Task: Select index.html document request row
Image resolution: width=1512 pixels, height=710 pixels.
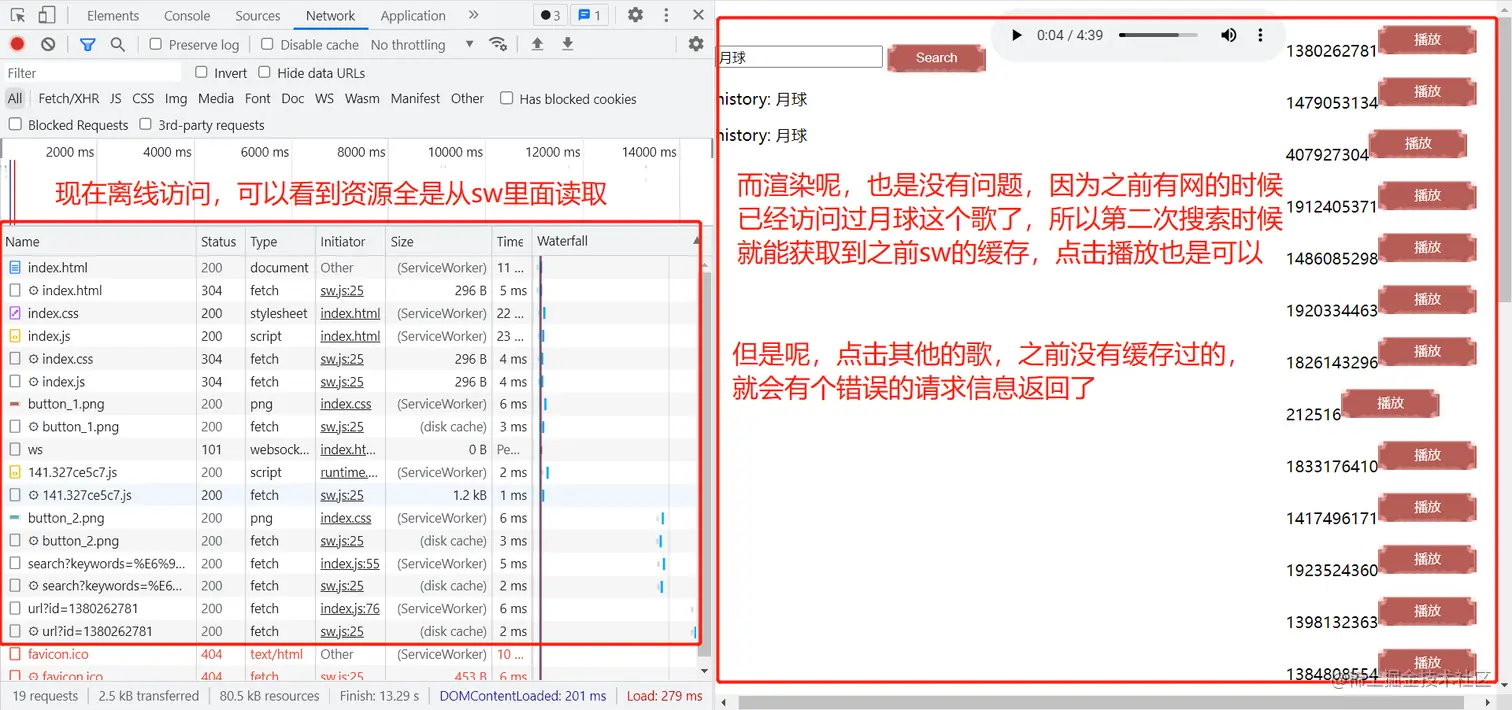Action: pyautogui.click(x=349, y=268)
